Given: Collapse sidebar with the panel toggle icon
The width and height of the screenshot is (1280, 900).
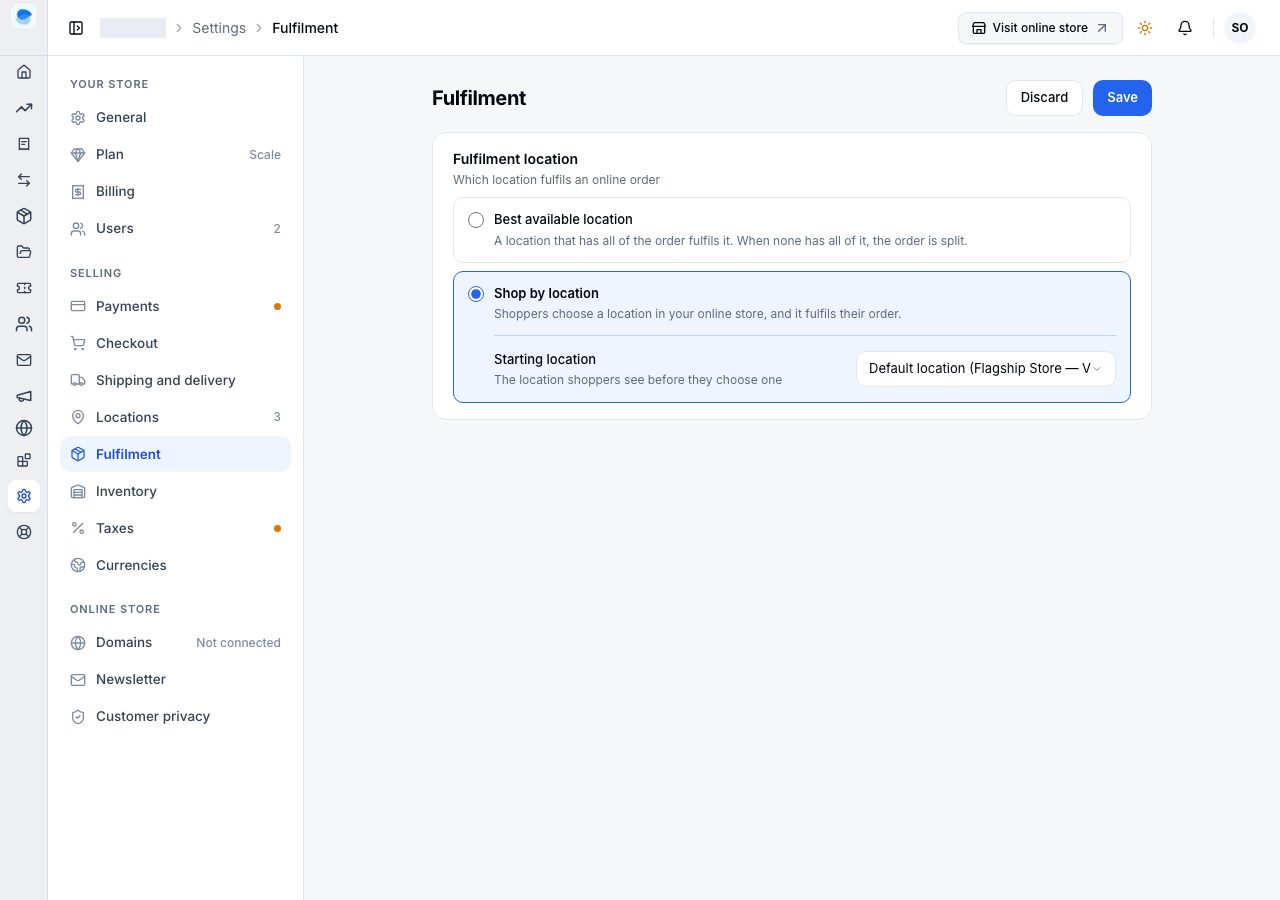Looking at the screenshot, I should coord(76,28).
